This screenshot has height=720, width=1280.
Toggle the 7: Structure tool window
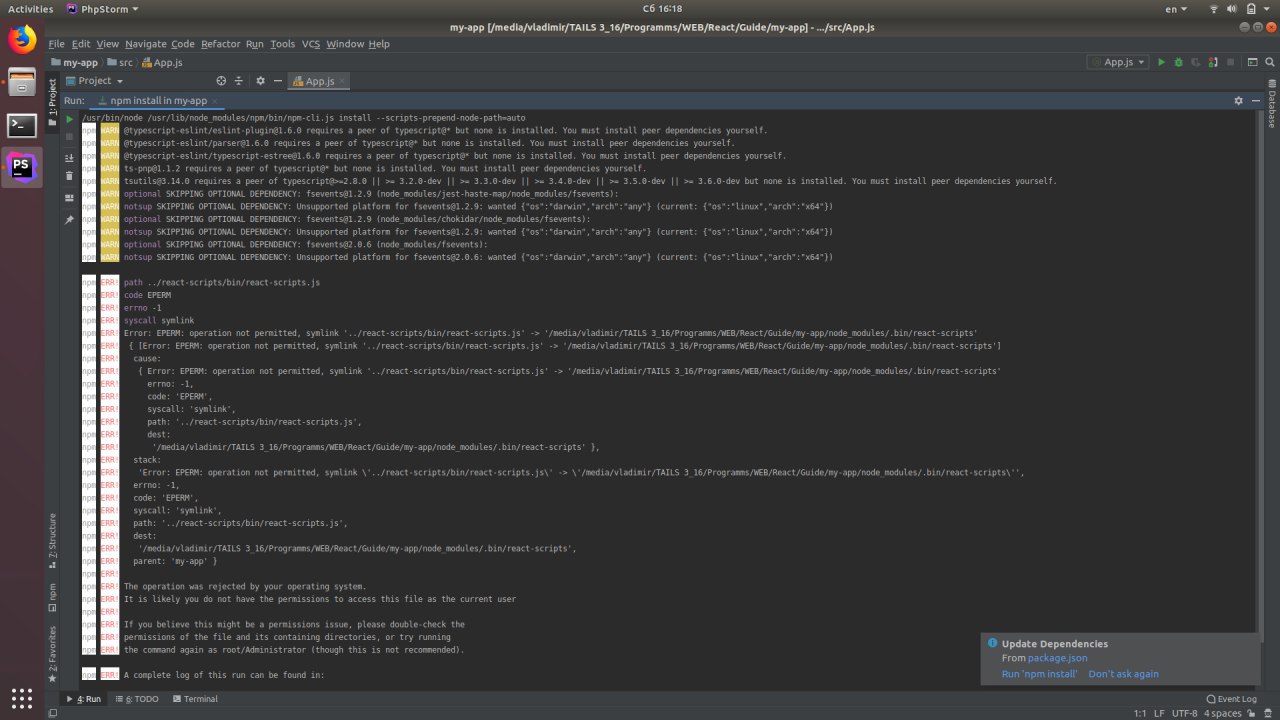pos(53,541)
